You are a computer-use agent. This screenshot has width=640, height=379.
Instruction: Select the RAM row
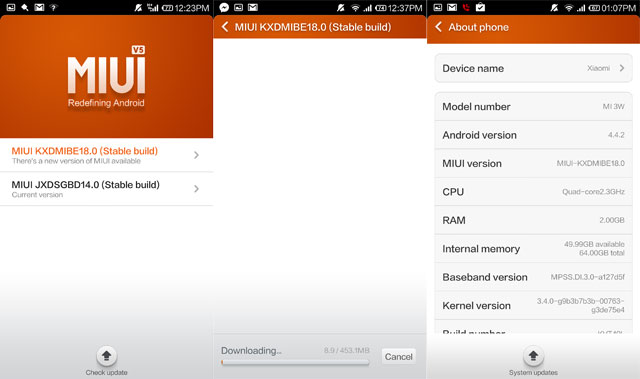533,220
